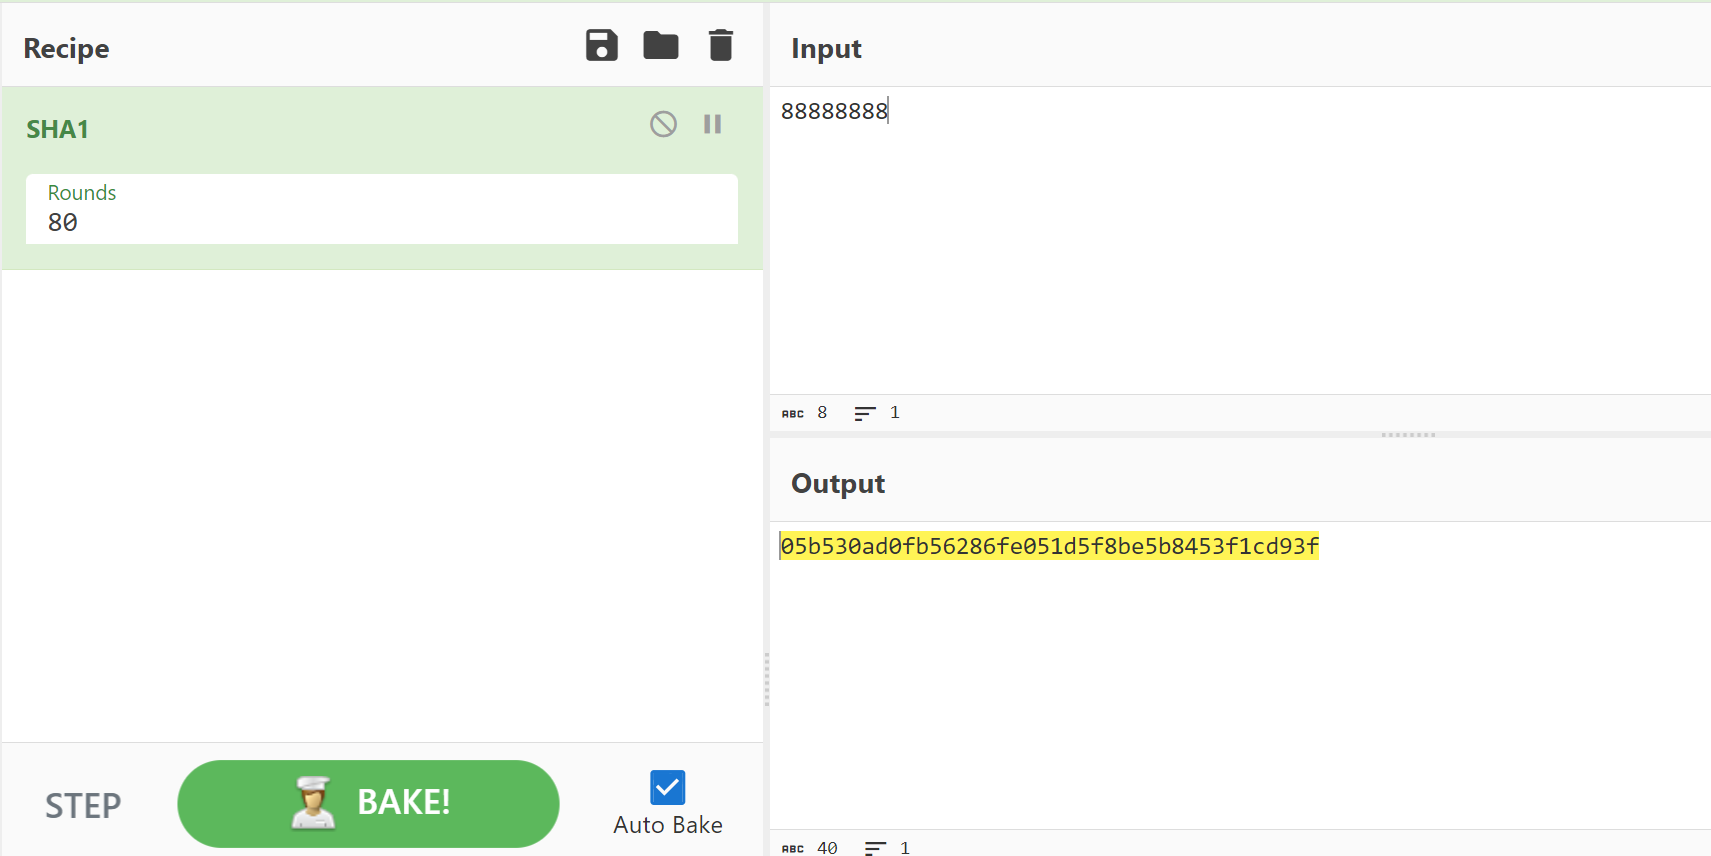Image resolution: width=1711 pixels, height=856 pixels.
Task: Load a recipe using folder icon
Action: coord(661,45)
